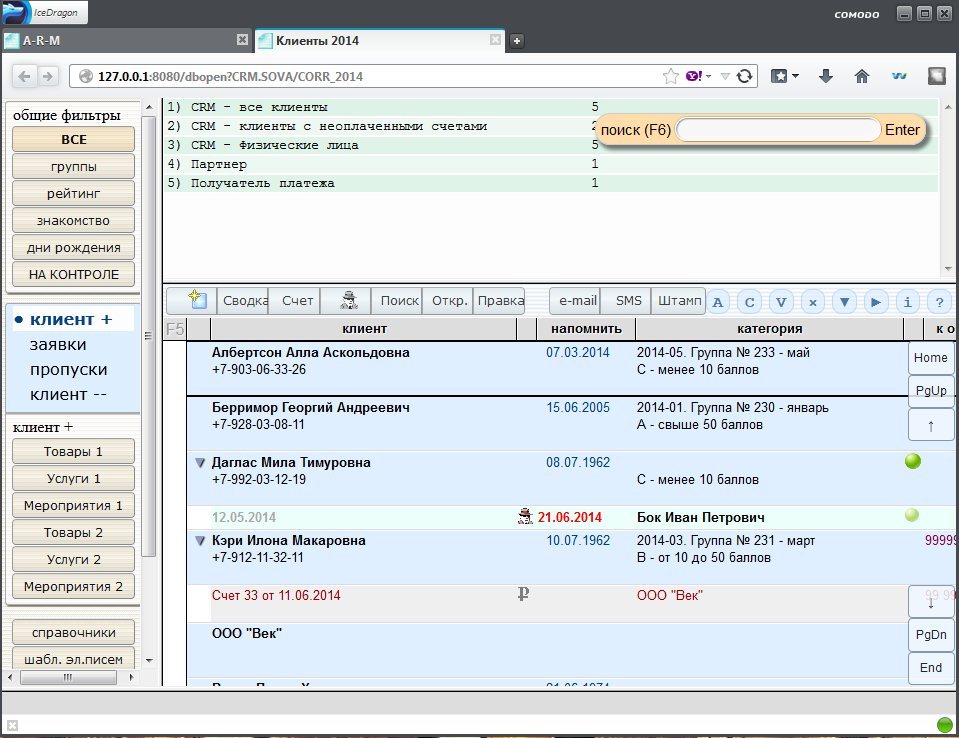Open the bookmarks menu star icon
Screen dimensions: 959x738
pos(779,76)
